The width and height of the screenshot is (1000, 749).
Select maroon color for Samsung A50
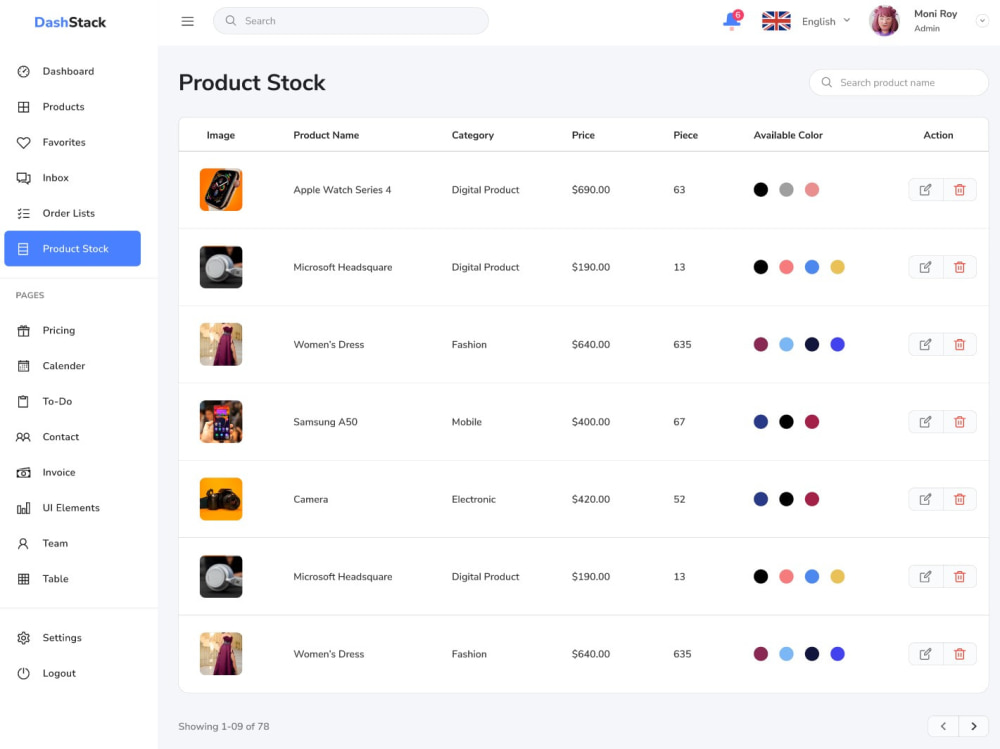click(812, 422)
